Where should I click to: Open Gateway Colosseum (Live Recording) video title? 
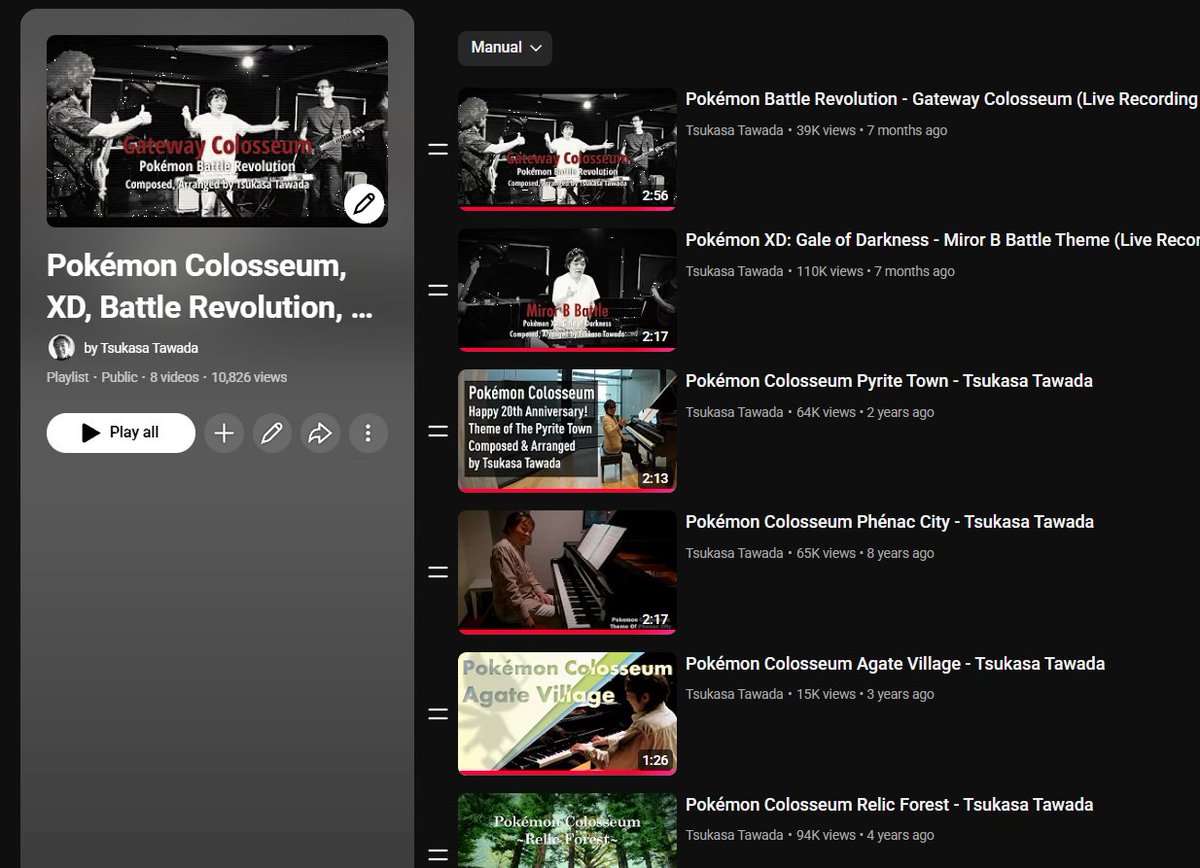coord(941,99)
